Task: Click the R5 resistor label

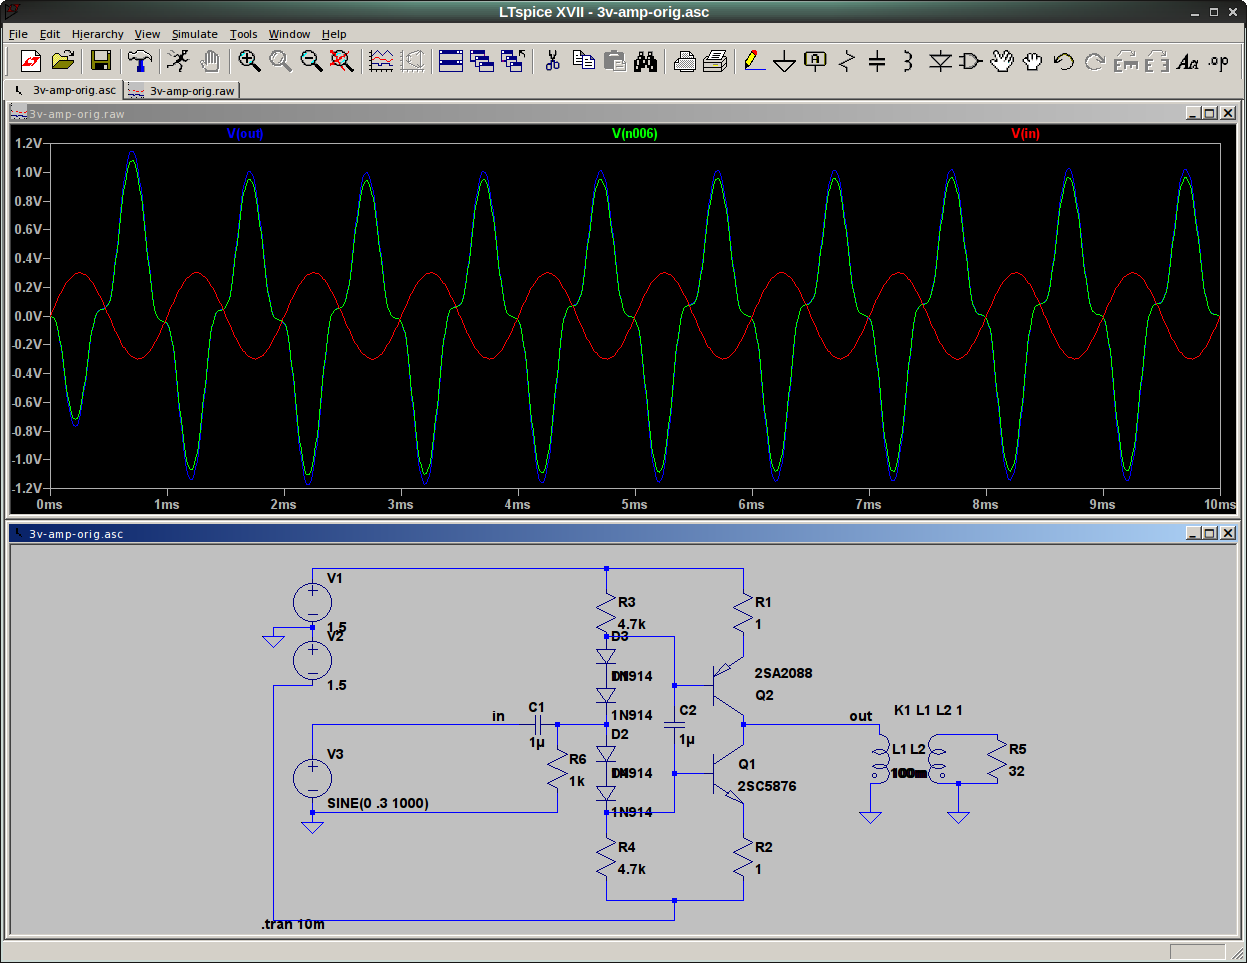Action: click(x=1018, y=749)
